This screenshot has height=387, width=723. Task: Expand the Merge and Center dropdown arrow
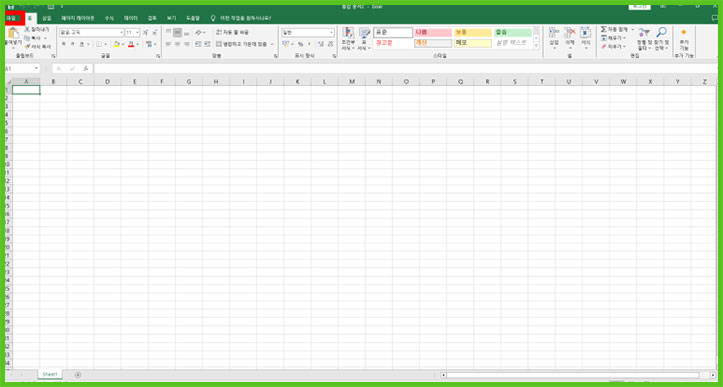pyautogui.click(x=272, y=44)
